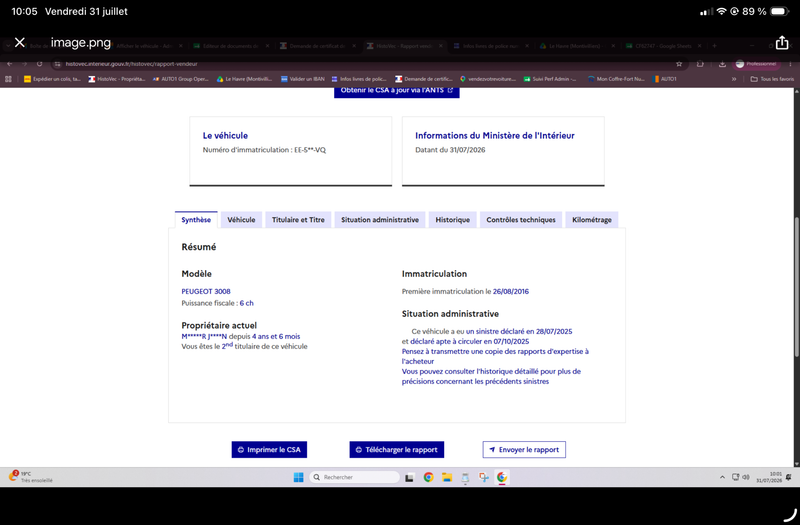This screenshot has height=525, width=800.
Task: Click the Le véhicule card heading
Action: [x=225, y=135]
